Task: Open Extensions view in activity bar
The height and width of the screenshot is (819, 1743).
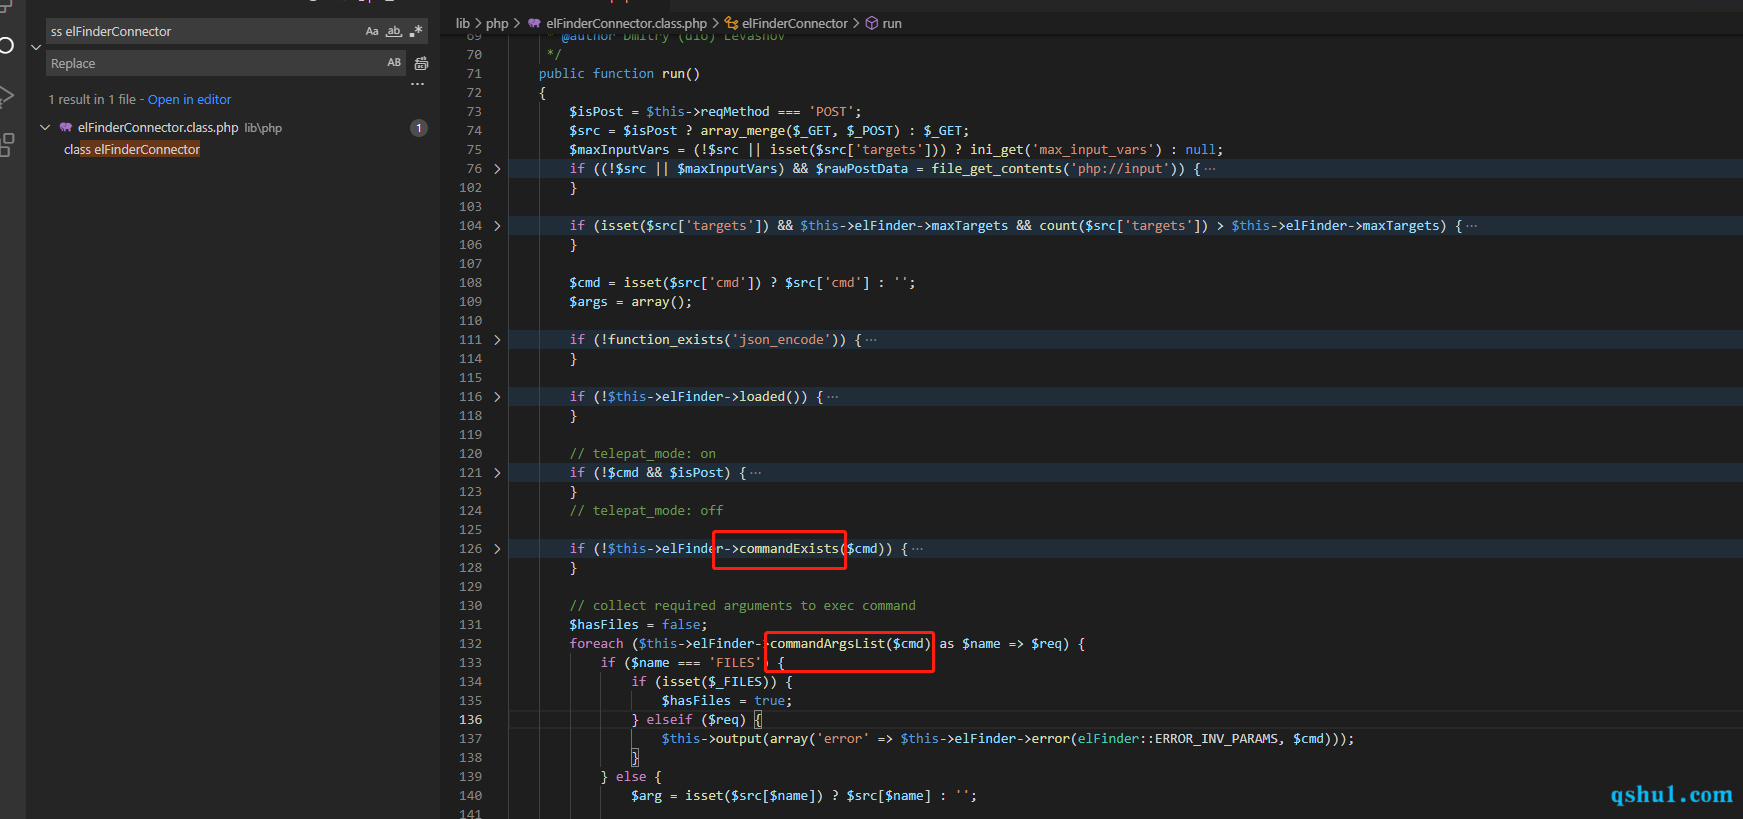Action: coord(7,145)
